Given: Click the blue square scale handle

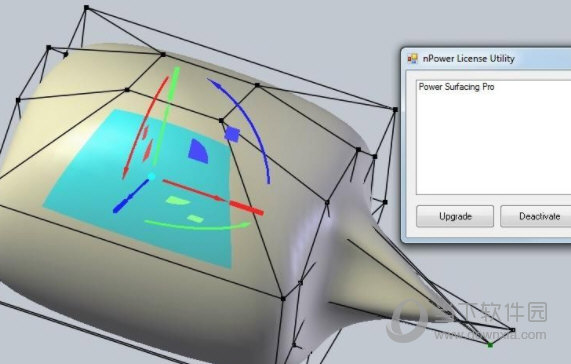Looking at the screenshot, I should (232, 134).
